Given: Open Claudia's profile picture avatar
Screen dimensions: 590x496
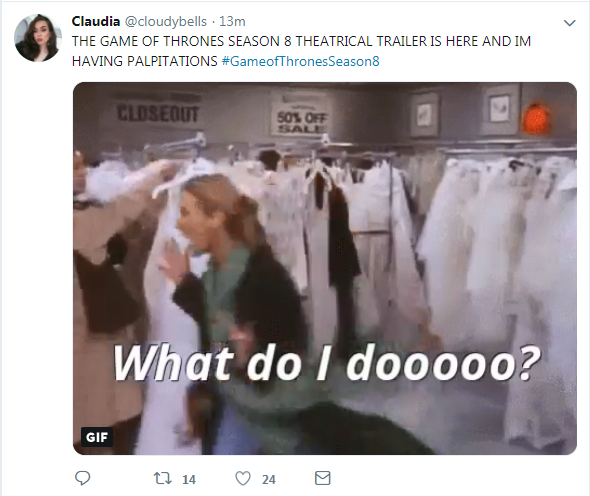Looking at the screenshot, I should click(38, 38).
